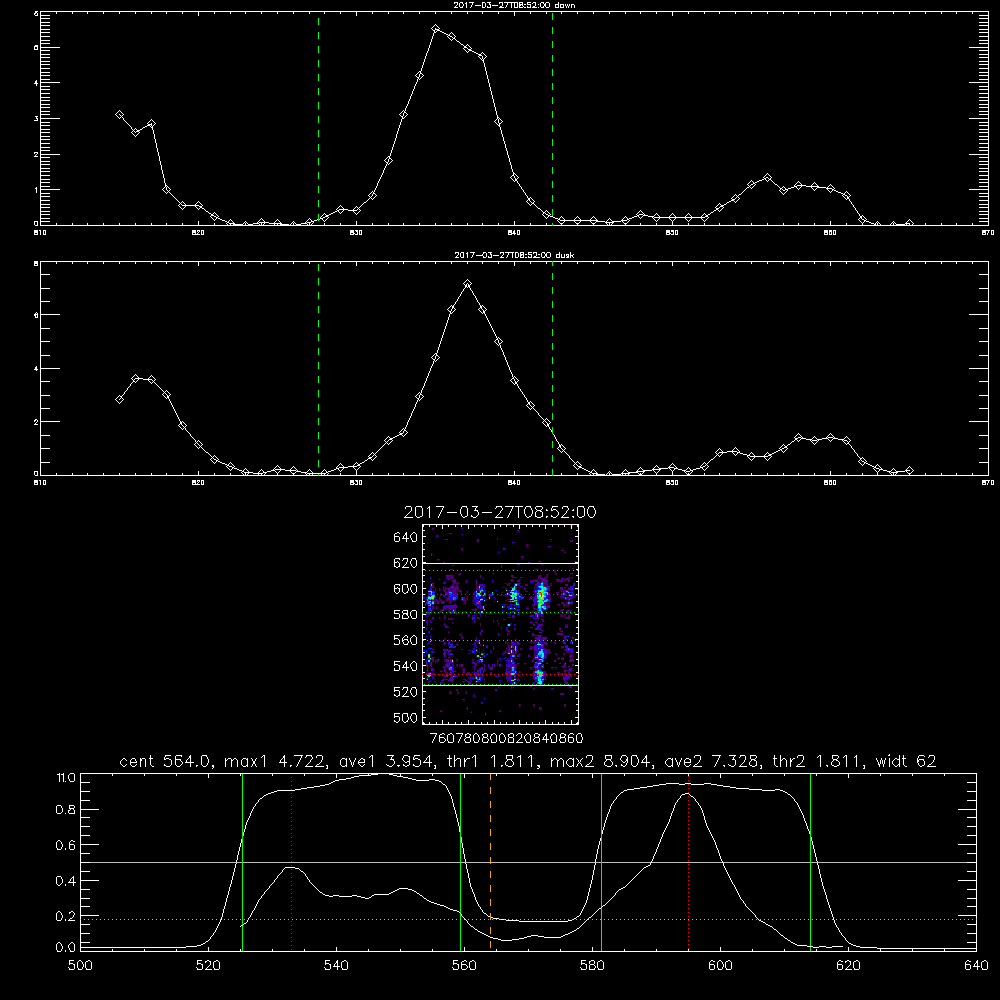Image resolution: width=1000 pixels, height=1000 pixels.
Task: Open the spectral image thumbnail
Action: tap(501, 624)
